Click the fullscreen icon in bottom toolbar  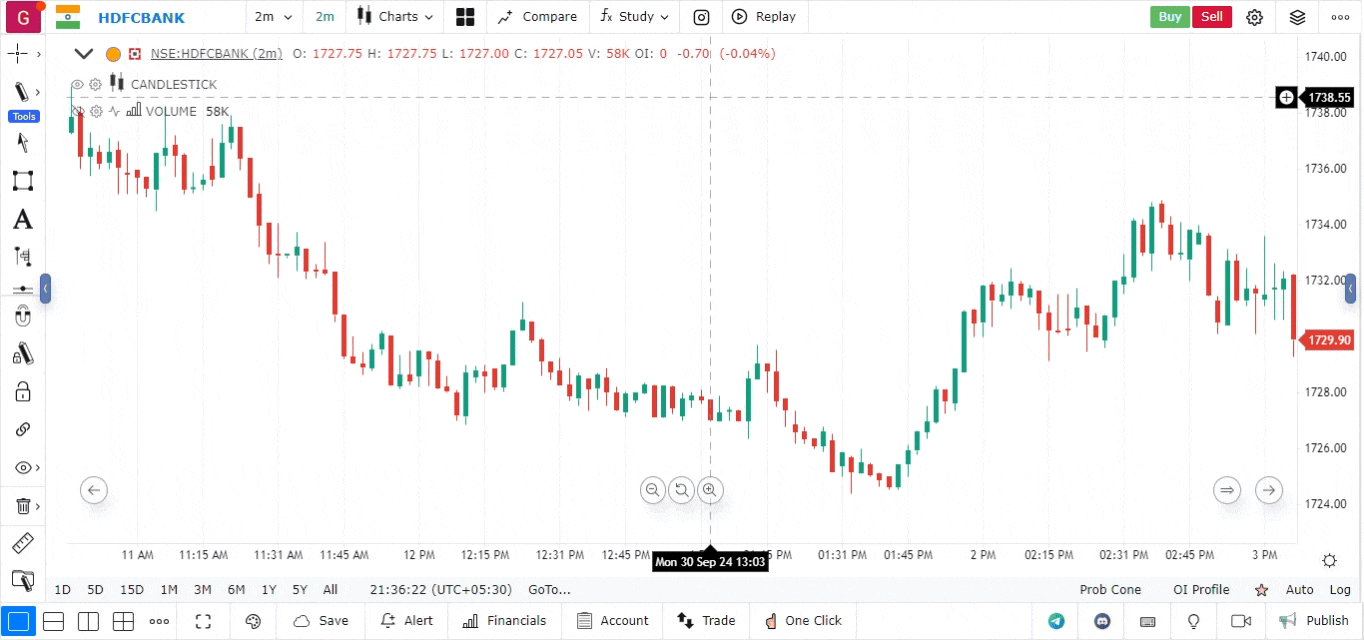pos(203,621)
